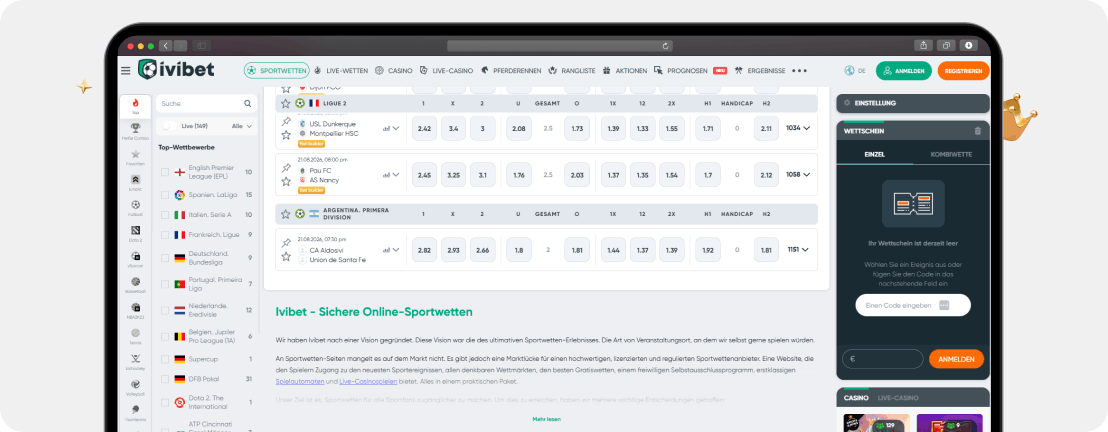Expand stats chevron for CA Aldosivi match
Screen dimensions: 1108x432
click(x=396, y=249)
